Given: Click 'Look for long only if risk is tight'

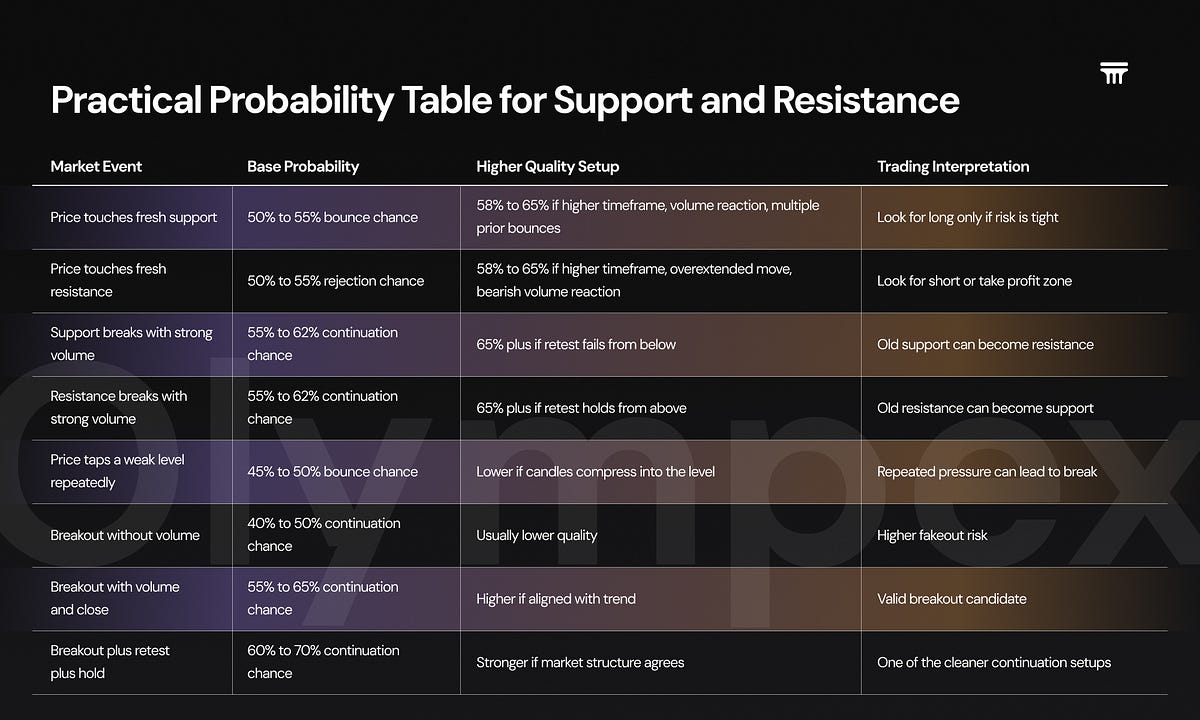Looking at the screenshot, I should tap(968, 217).
